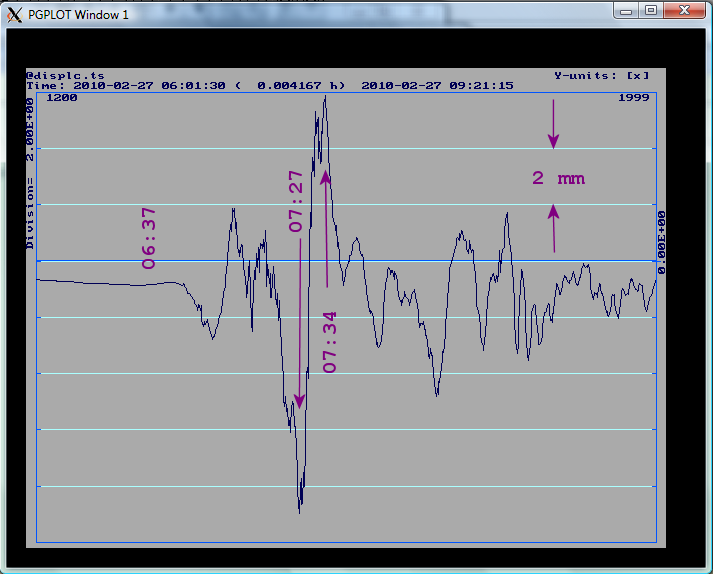
Task: Click the downward arrow head near 07:27
Action: pyautogui.click(x=298, y=399)
